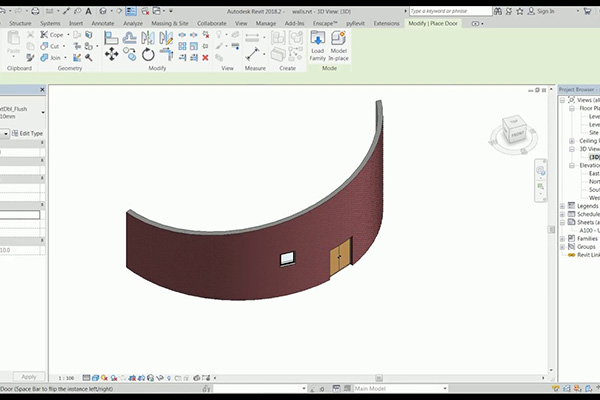Click the Apply button in Properties
600x400 pixels.
[x=29, y=377]
